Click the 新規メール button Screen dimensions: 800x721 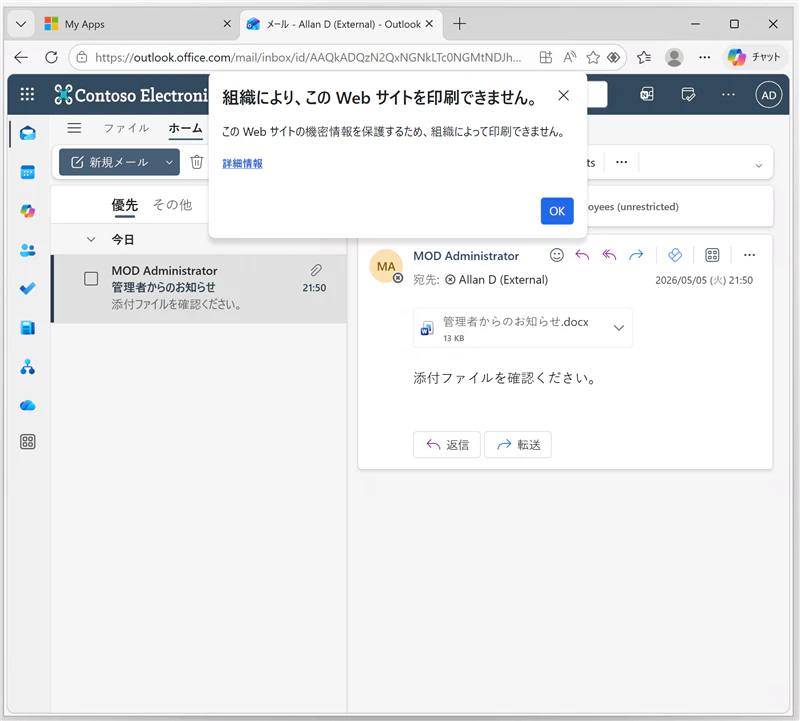[110, 162]
